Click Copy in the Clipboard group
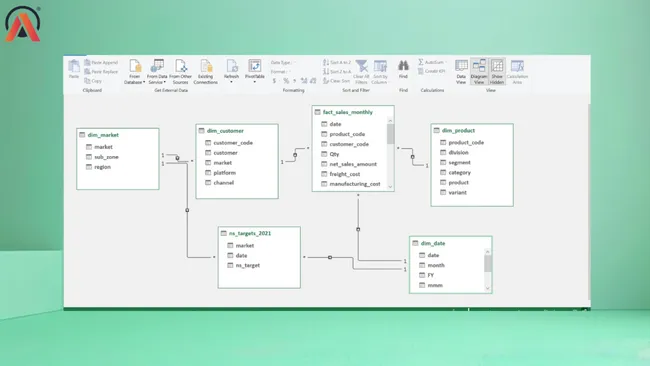The height and width of the screenshot is (366, 650). click(x=93, y=81)
